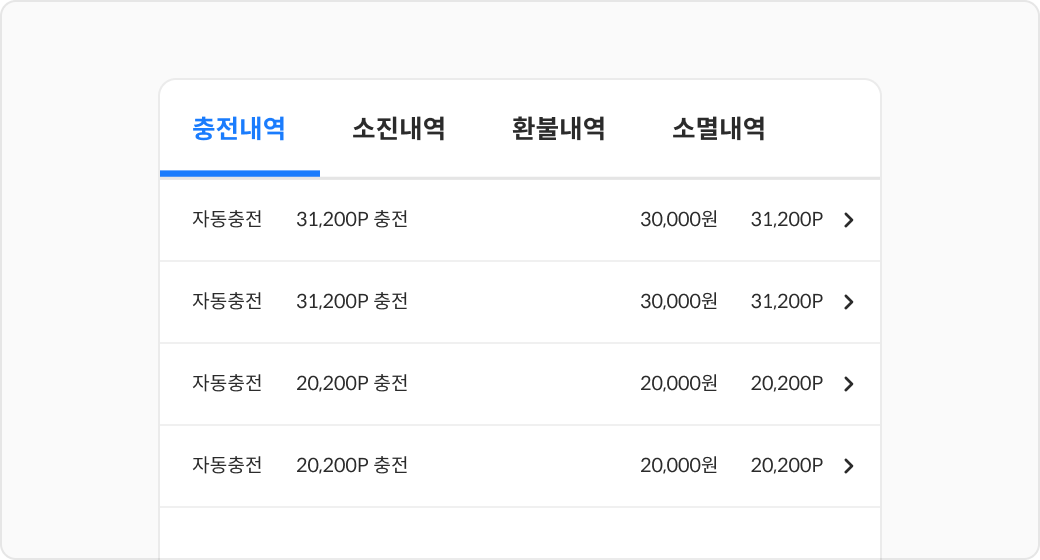Click 자동충전 label in the third row
1040x560 pixels.
[227, 384]
